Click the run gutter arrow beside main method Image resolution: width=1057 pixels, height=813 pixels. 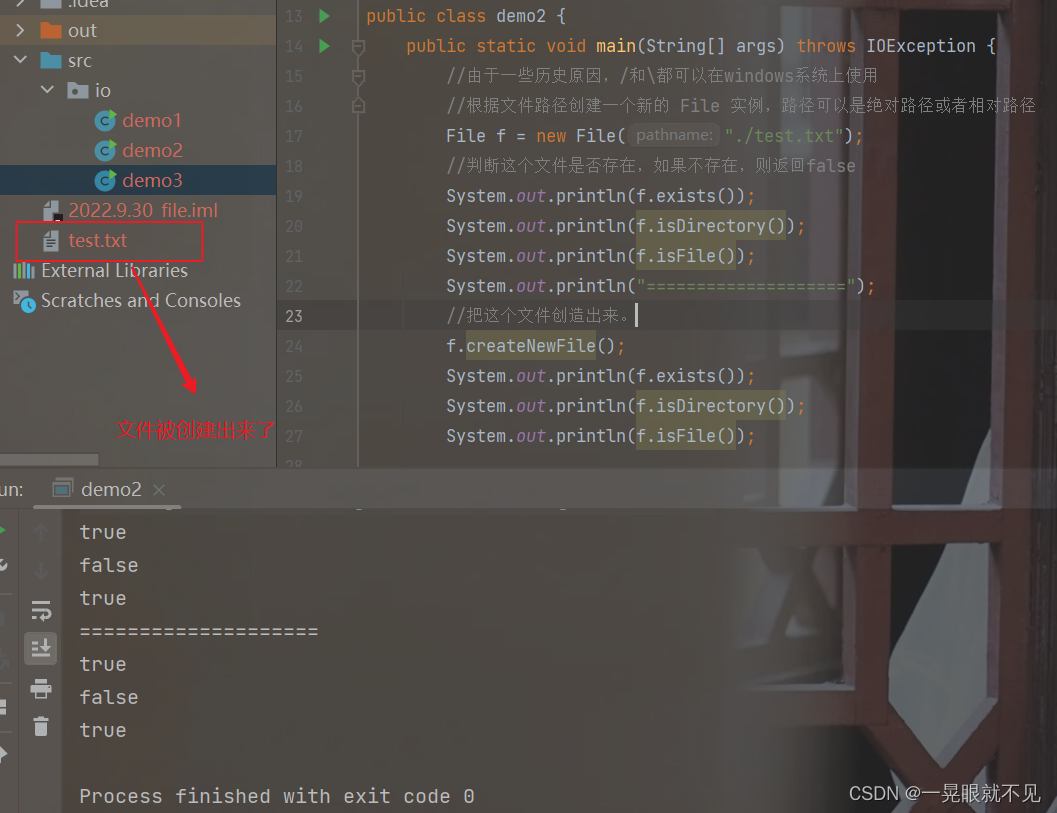(x=324, y=46)
